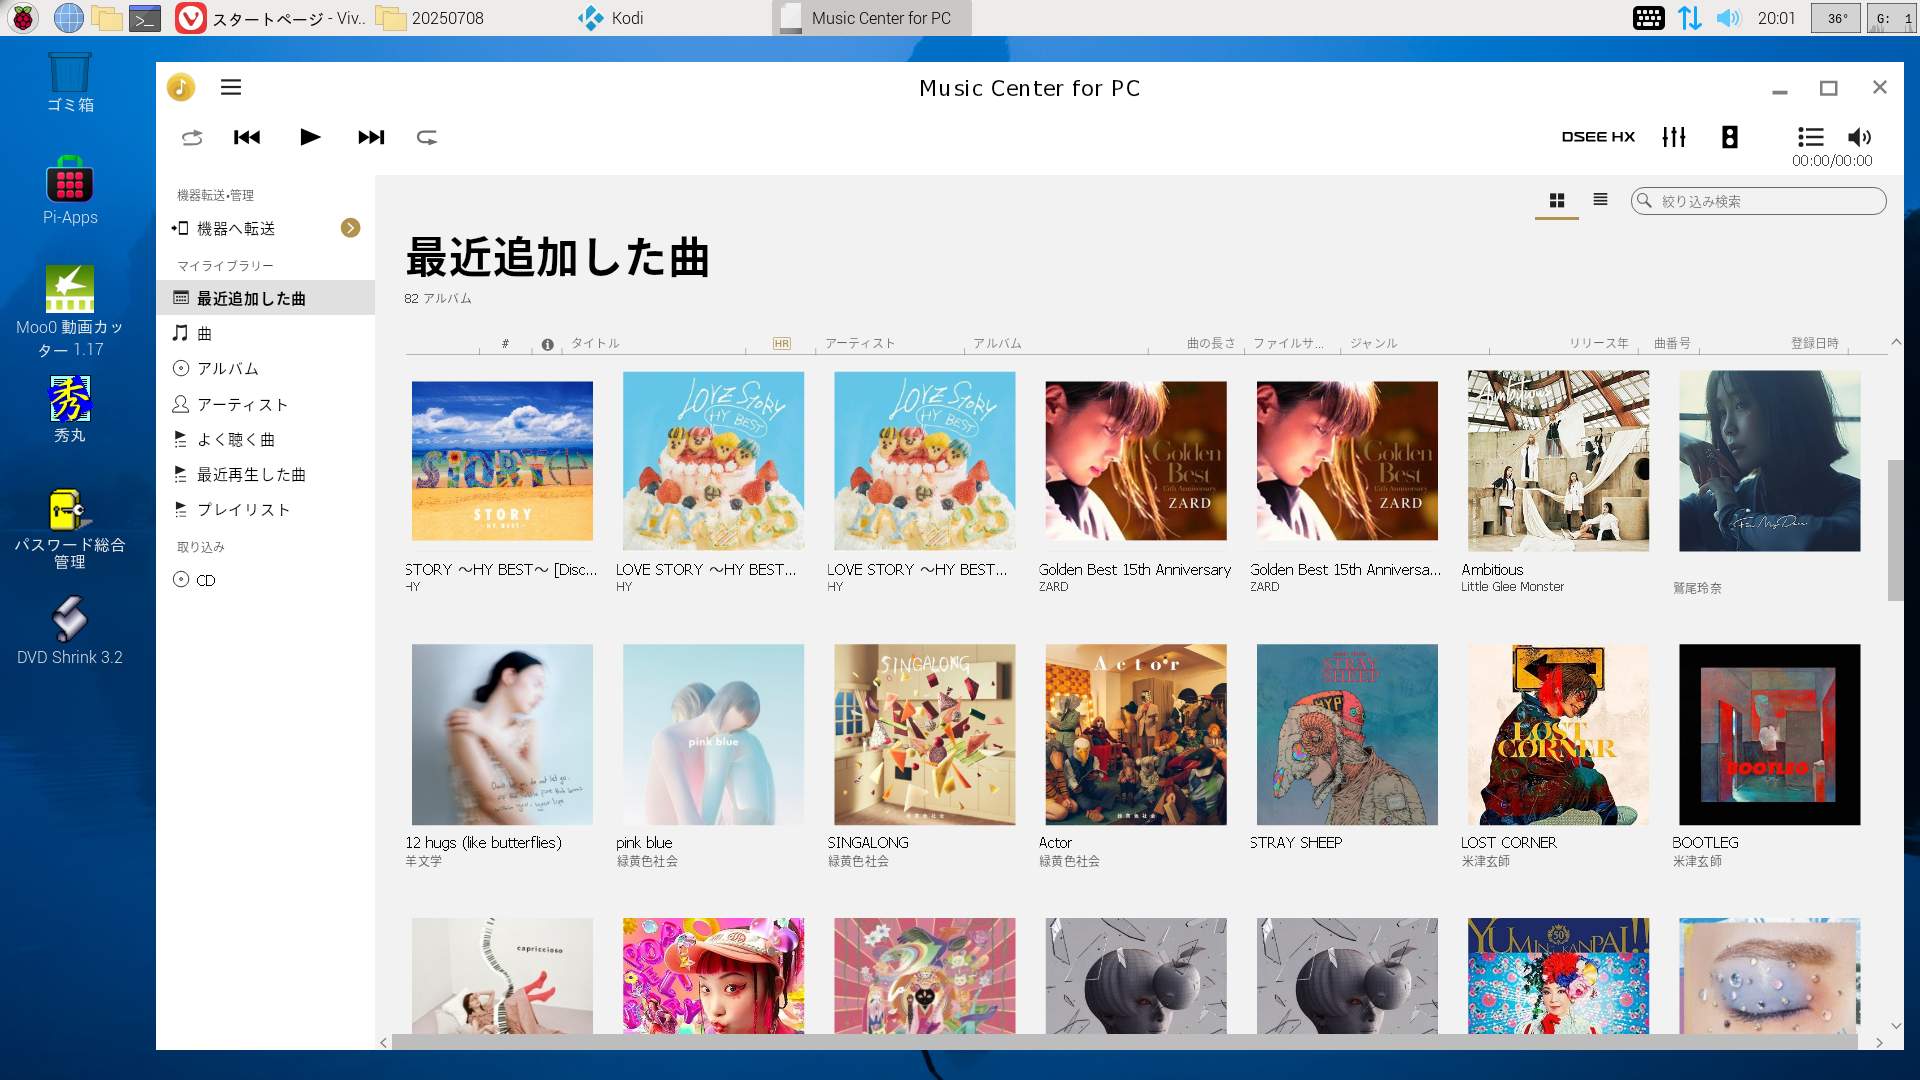Sort by the 曲の長さ column header

1211,343
